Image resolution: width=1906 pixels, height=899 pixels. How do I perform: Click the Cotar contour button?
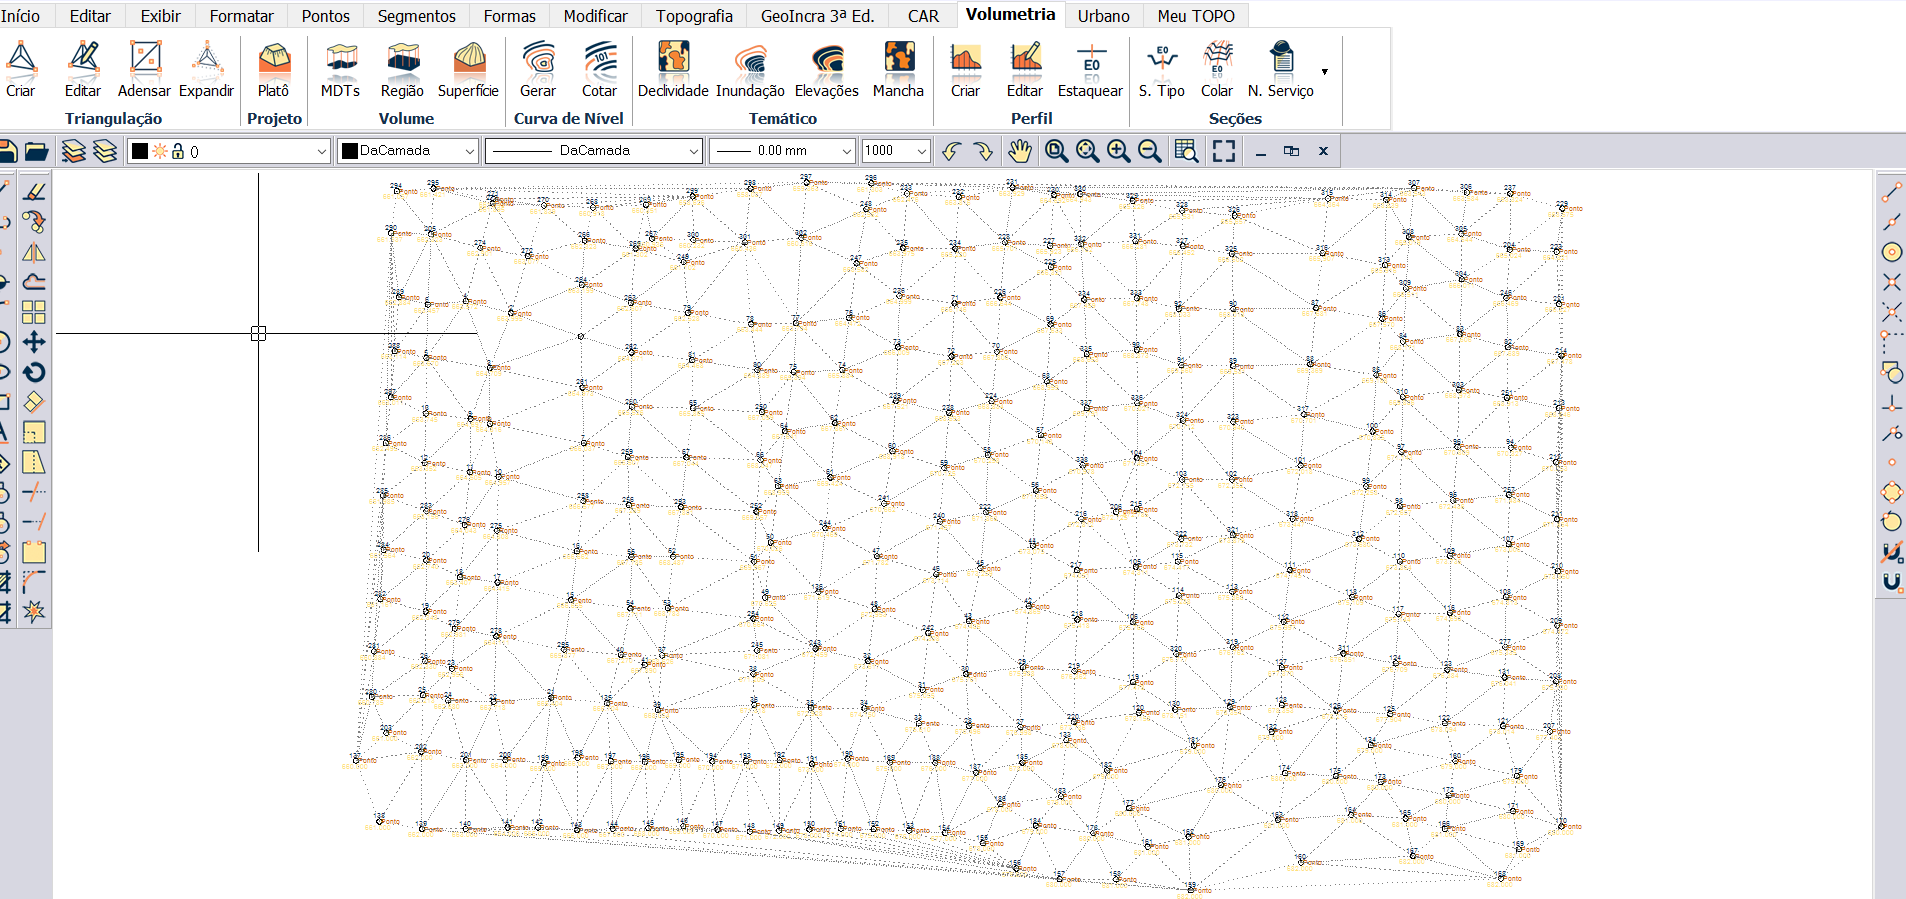point(599,69)
